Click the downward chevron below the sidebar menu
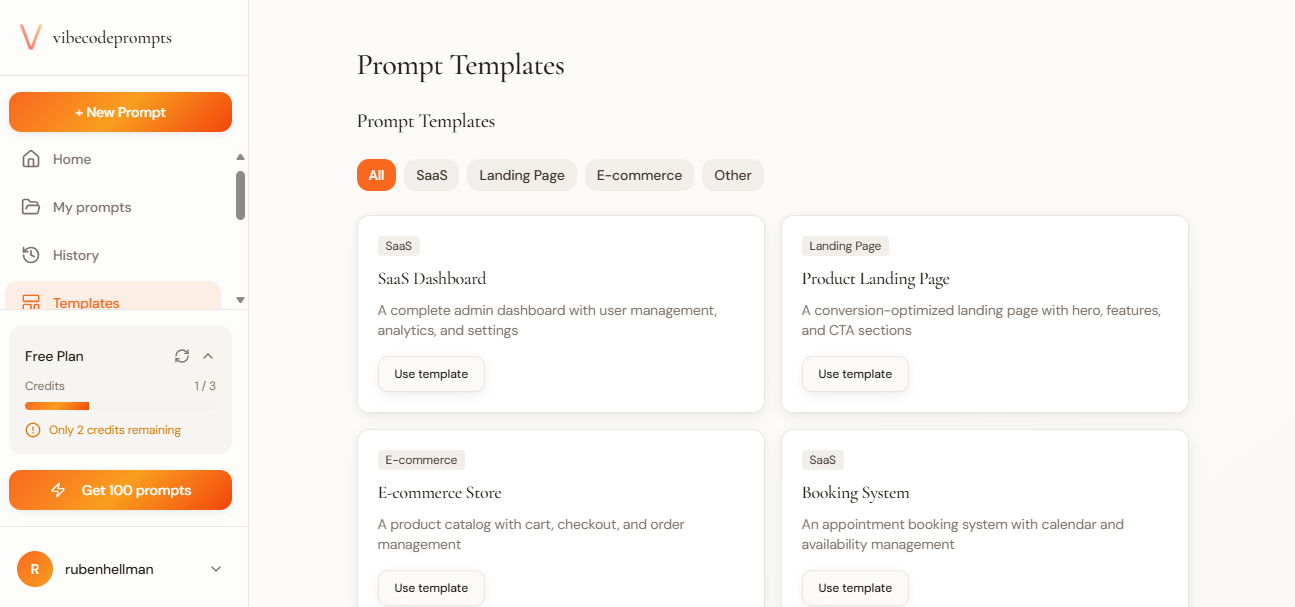The height and width of the screenshot is (607, 1295). click(x=240, y=299)
